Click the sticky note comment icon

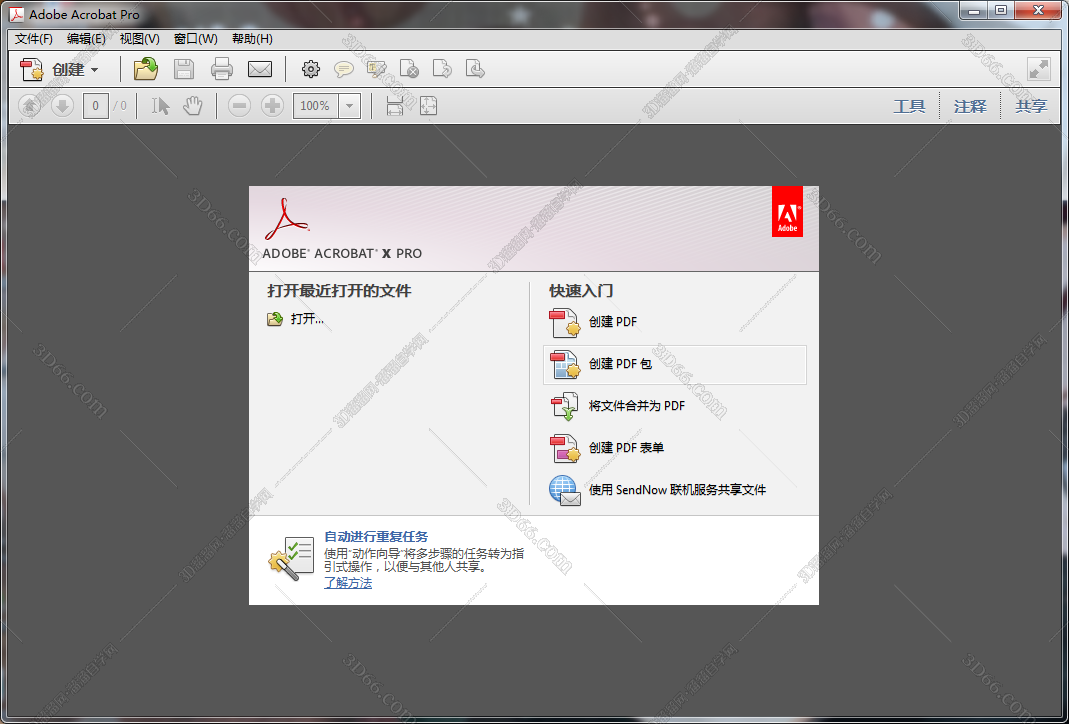click(343, 69)
